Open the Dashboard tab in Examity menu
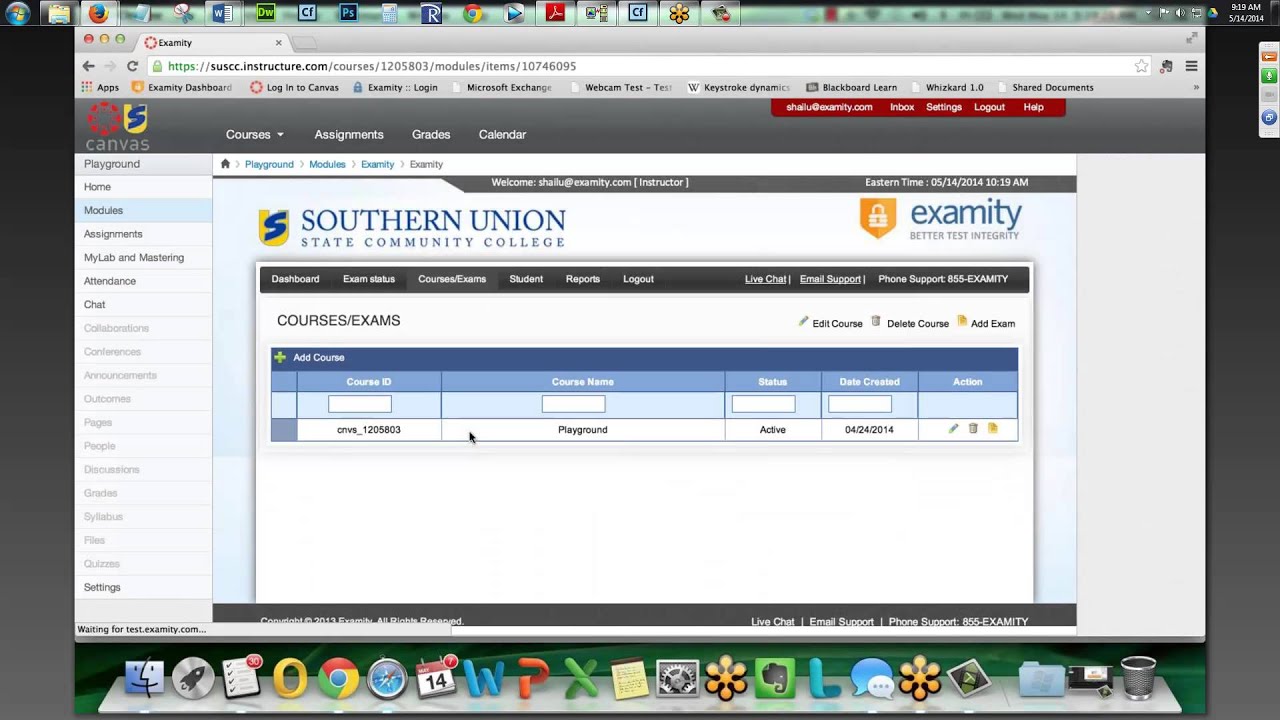The image size is (1280, 720). (x=295, y=279)
